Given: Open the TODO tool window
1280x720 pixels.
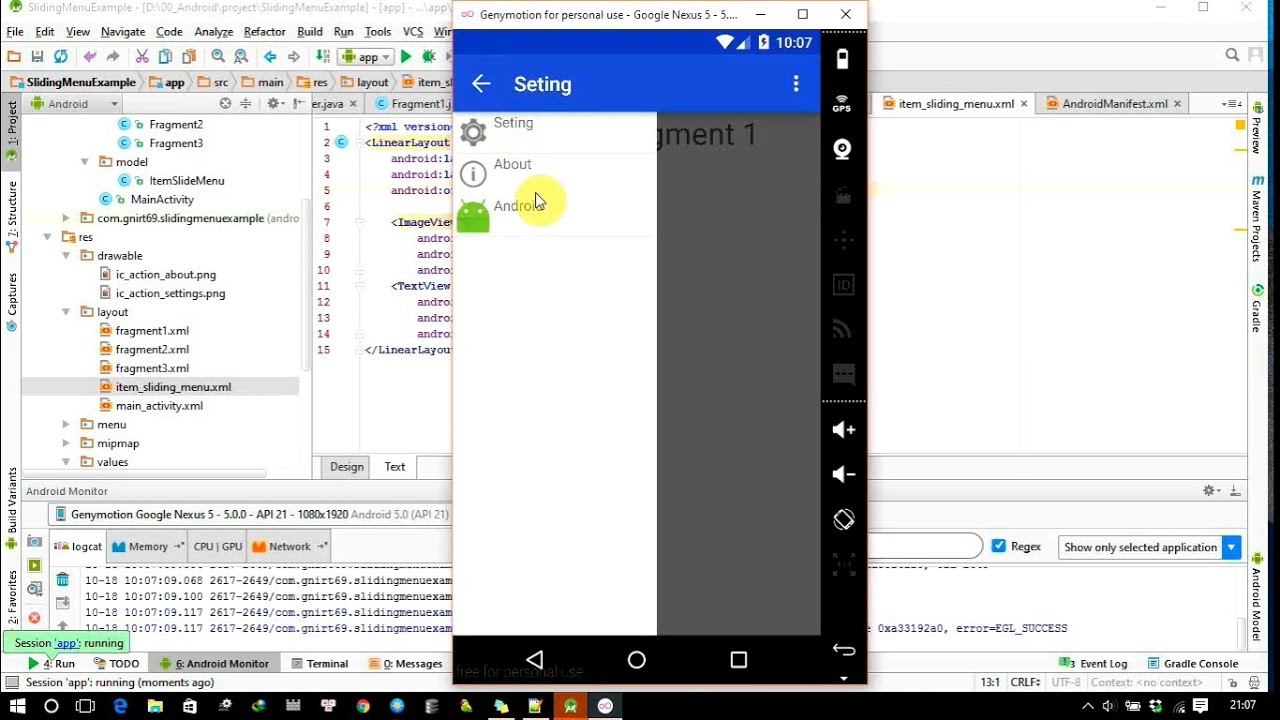Looking at the screenshot, I should tap(117, 663).
